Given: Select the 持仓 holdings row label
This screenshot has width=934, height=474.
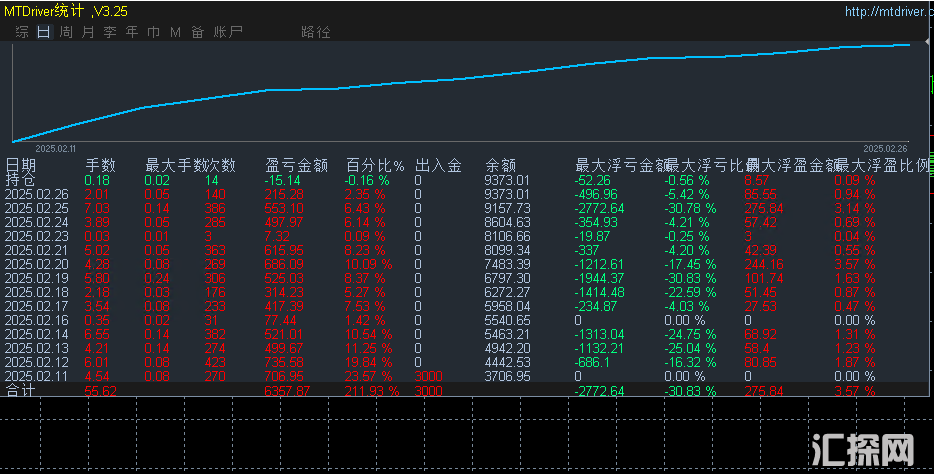Looking at the screenshot, I should (20, 180).
